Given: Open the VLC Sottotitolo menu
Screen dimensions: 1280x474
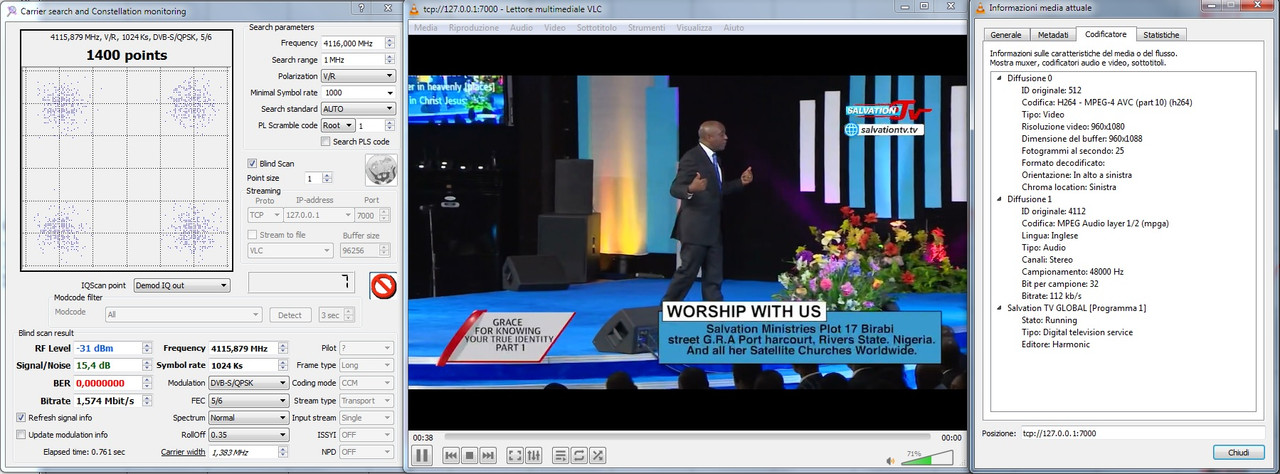Looking at the screenshot, I should (x=597, y=28).
